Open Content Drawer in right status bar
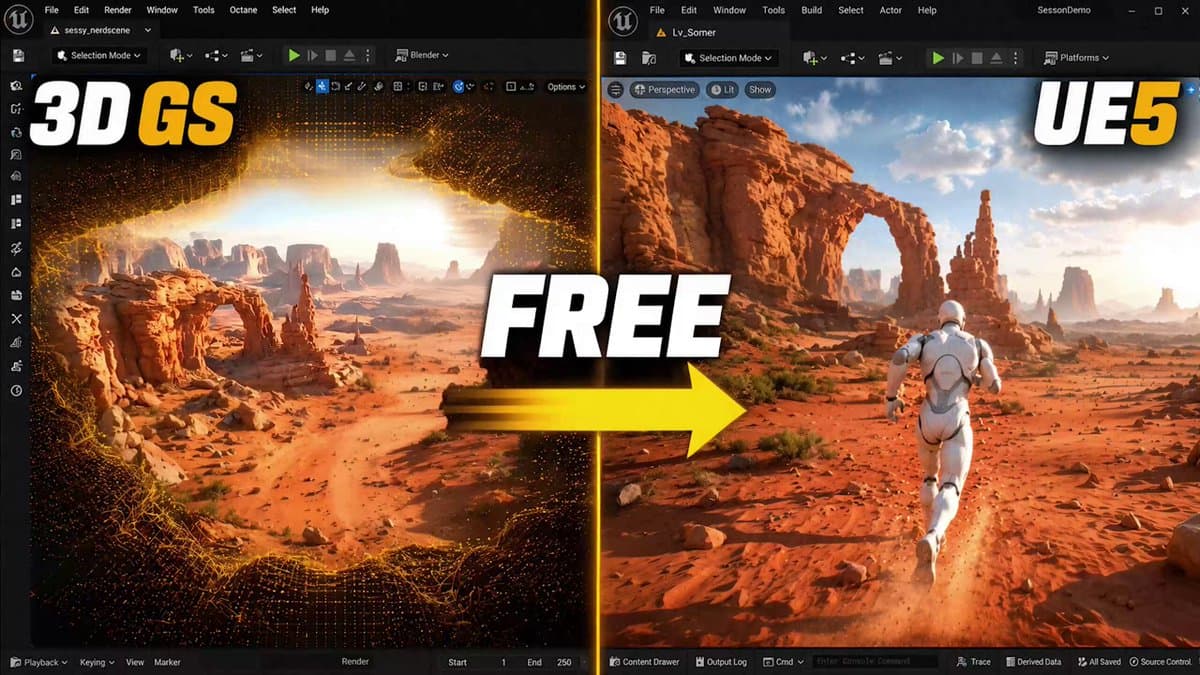This screenshot has width=1200, height=675. pyautogui.click(x=643, y=662)
